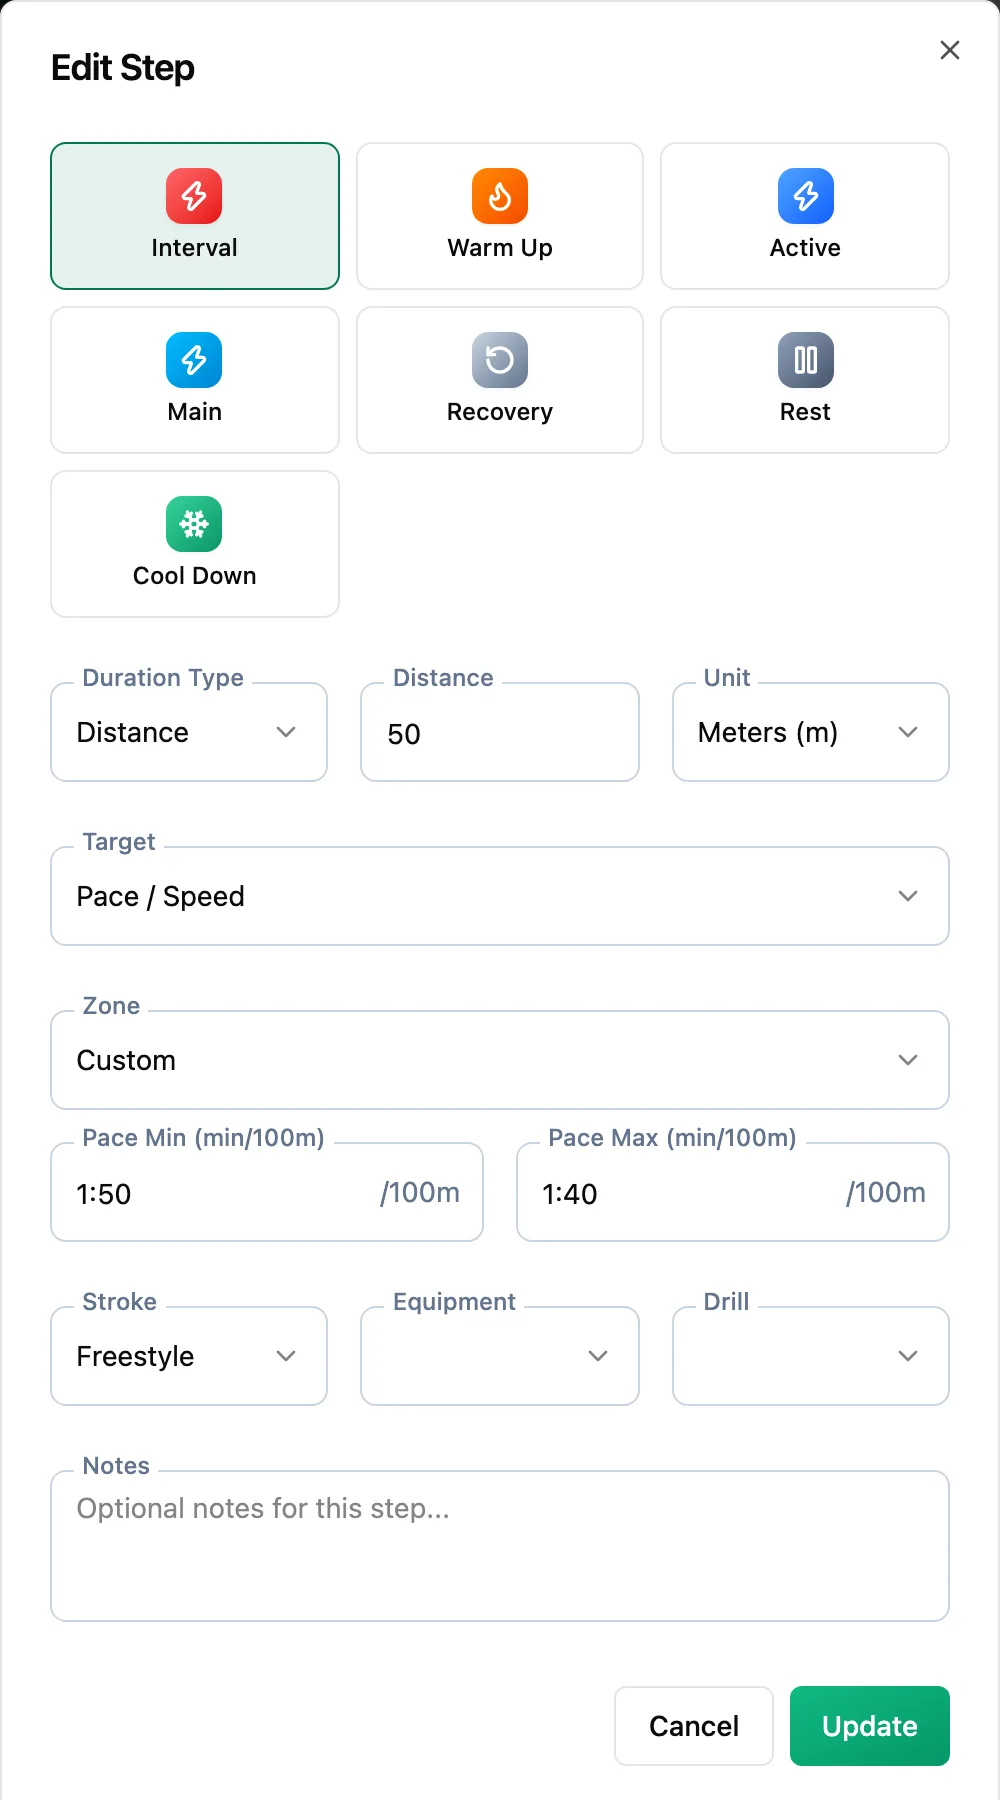Viewport: 1000px width, 1800px height.
Task: Open the Equipment dropdown
Action: tap(500, 1356)
